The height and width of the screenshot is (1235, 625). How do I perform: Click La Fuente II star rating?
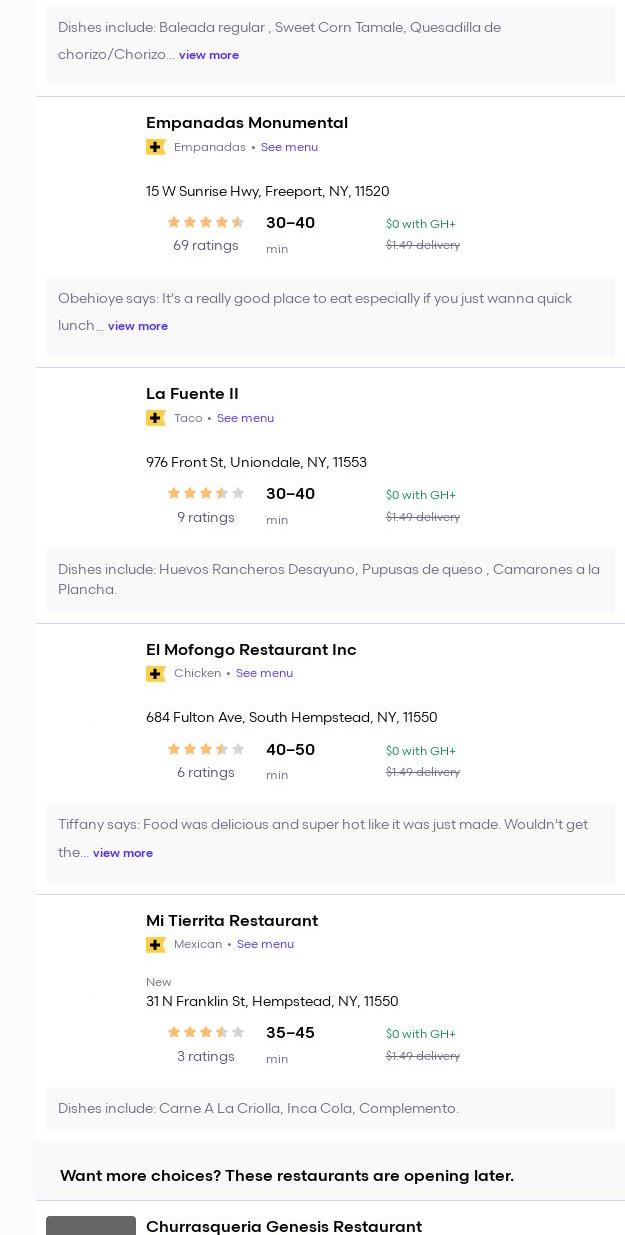[206, 494]
